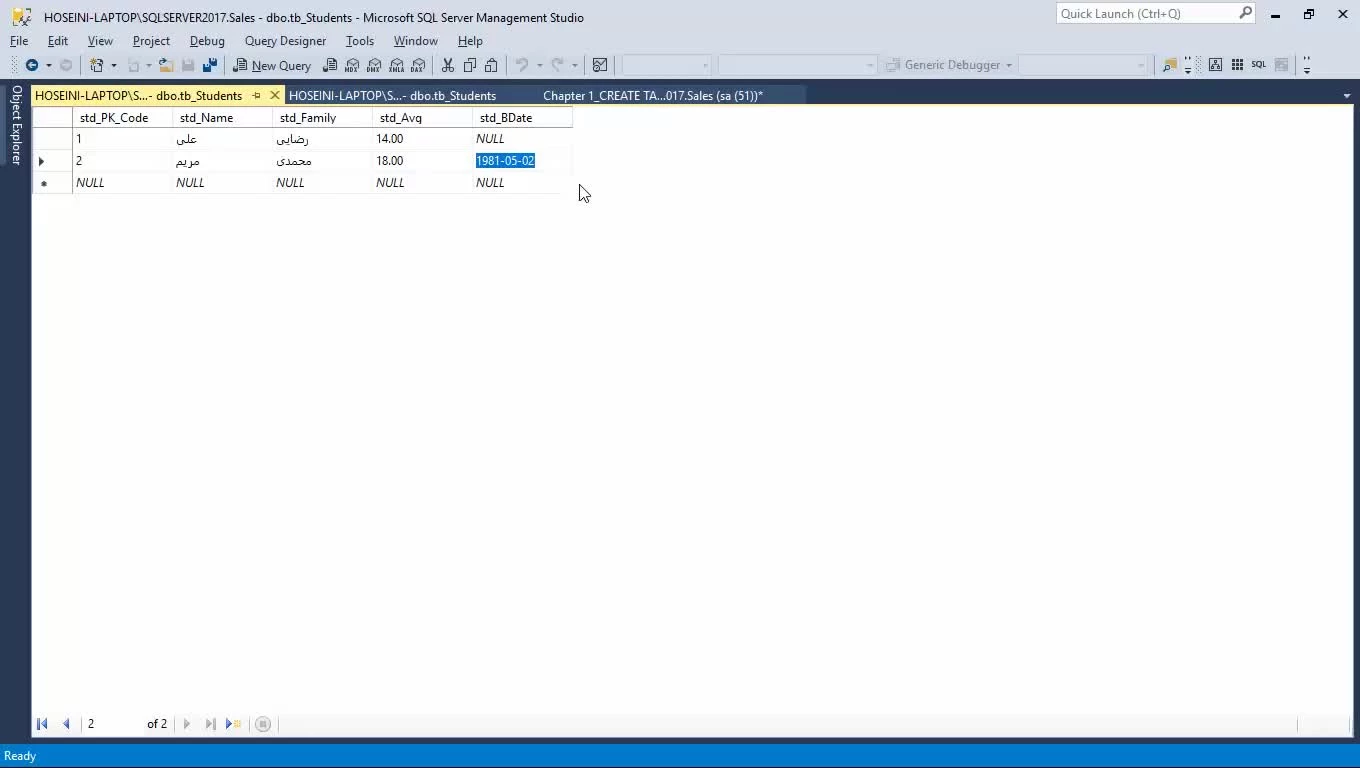Expand the New Project dropdown arrow
1360x768 pixels.
pyautogui.click(x=113, y=65)
